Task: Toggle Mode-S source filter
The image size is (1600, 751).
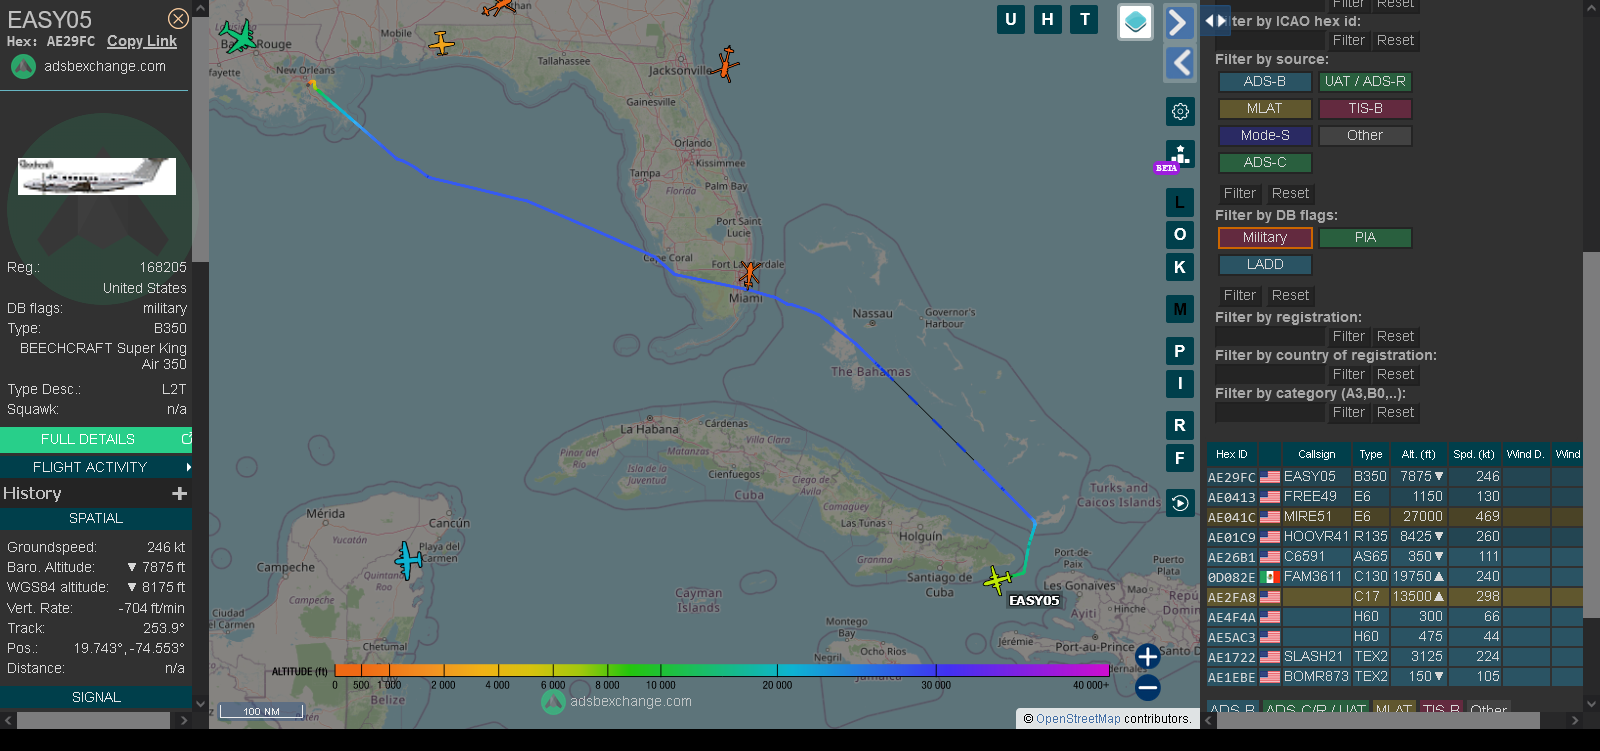Action: [1265, 136]
